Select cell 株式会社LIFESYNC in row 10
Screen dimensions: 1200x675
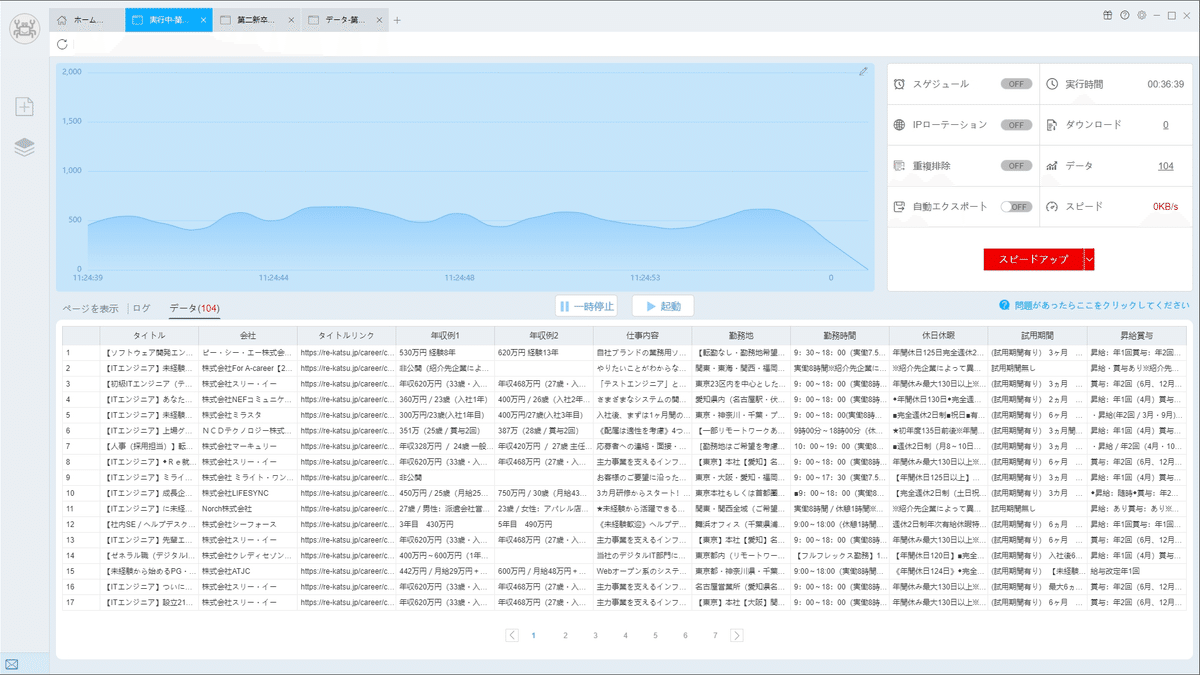[247, 493]
